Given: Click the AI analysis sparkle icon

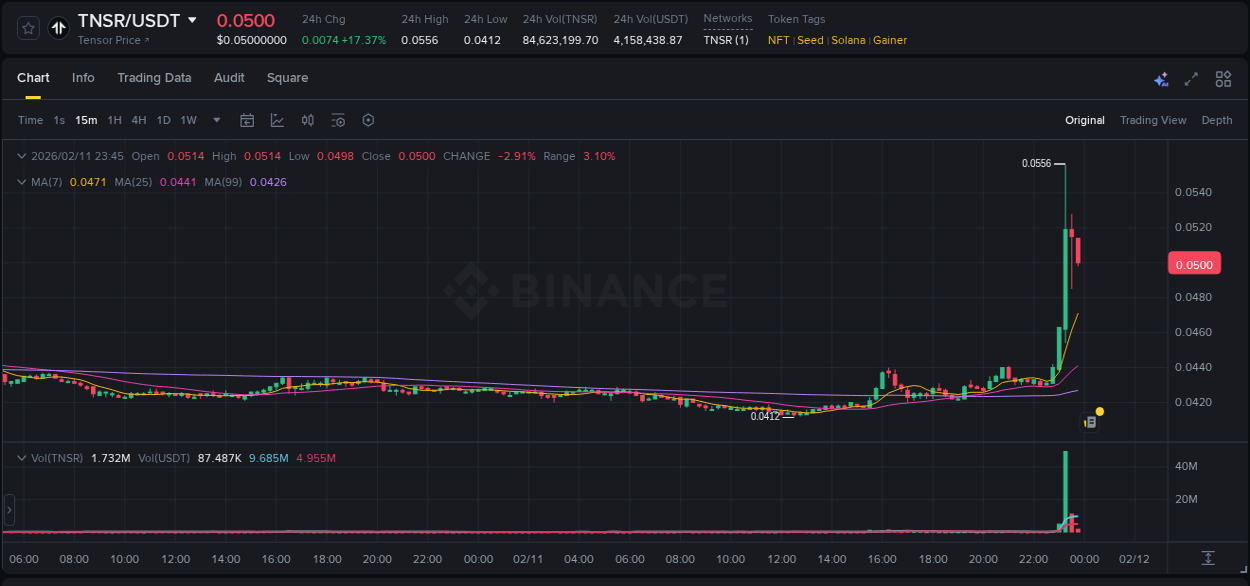Looking at the screenshot, I should tap(1160, 78).
